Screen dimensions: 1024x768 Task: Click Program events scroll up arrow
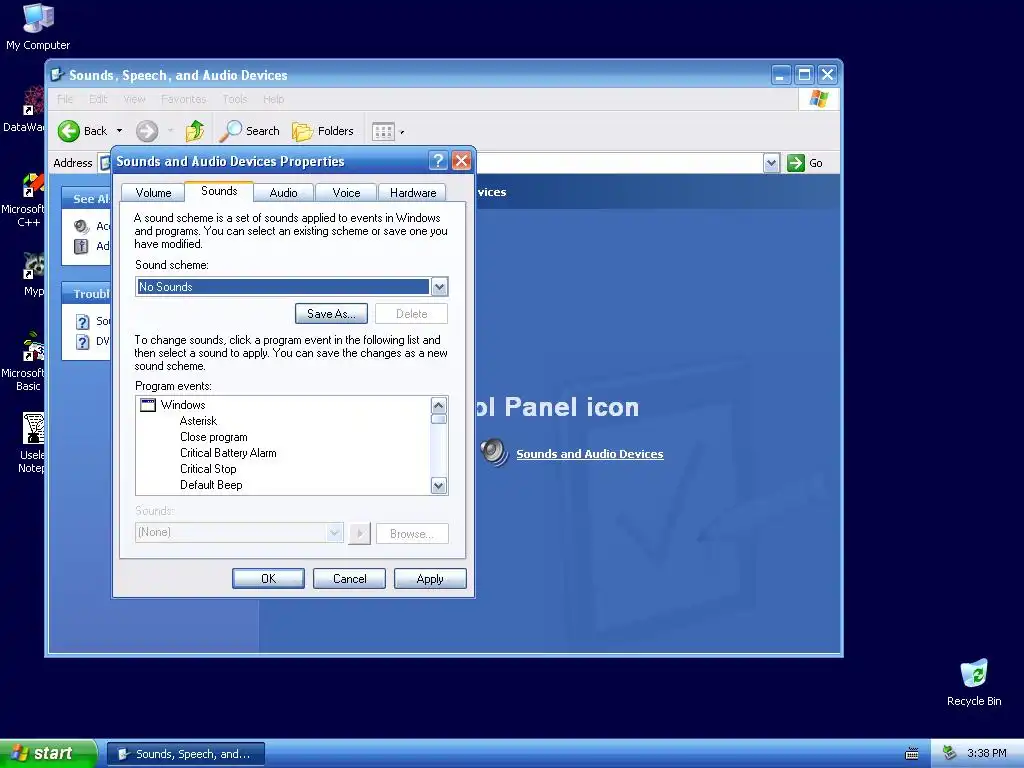(x=439, y=405)
